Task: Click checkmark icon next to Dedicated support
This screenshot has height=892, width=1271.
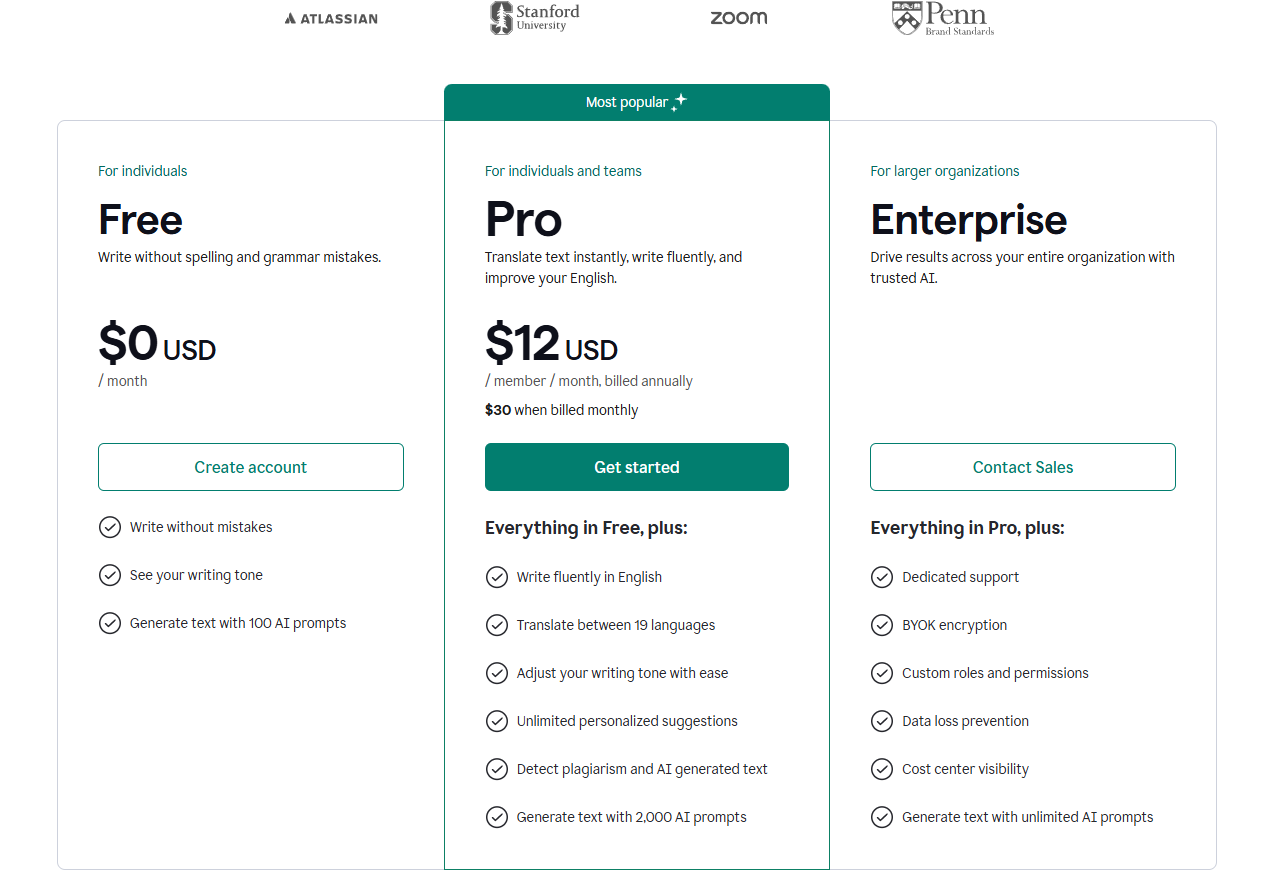Action: click(x=882, y=577)
